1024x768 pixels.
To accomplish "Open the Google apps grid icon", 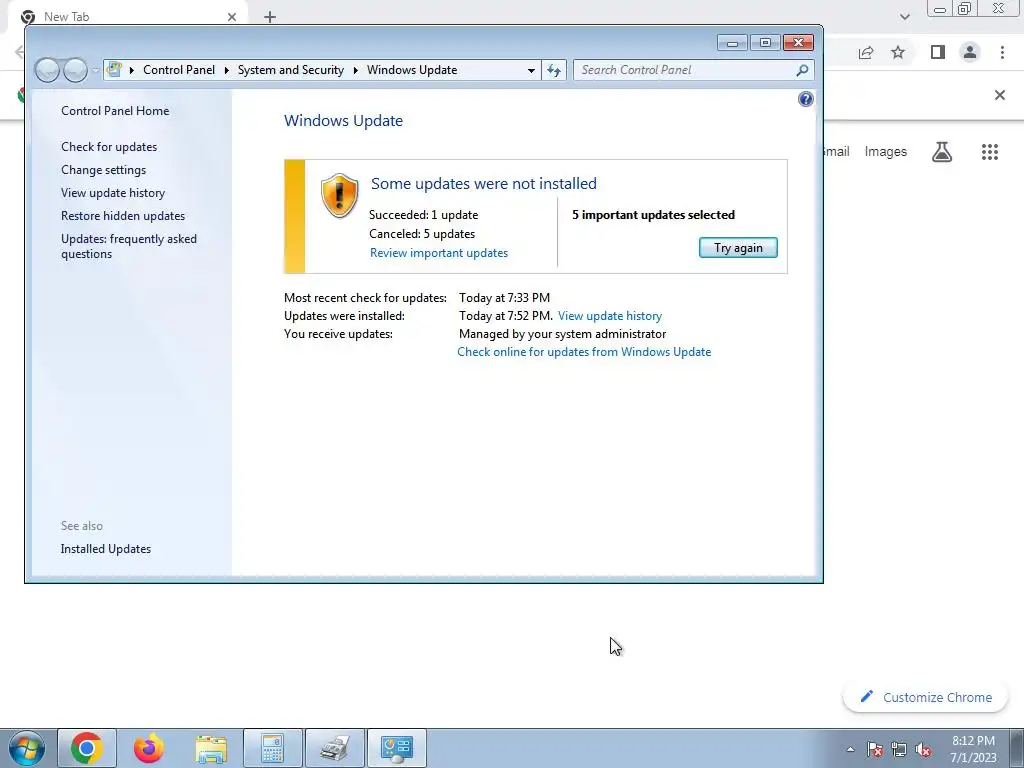I will click(x=990, y=152).
